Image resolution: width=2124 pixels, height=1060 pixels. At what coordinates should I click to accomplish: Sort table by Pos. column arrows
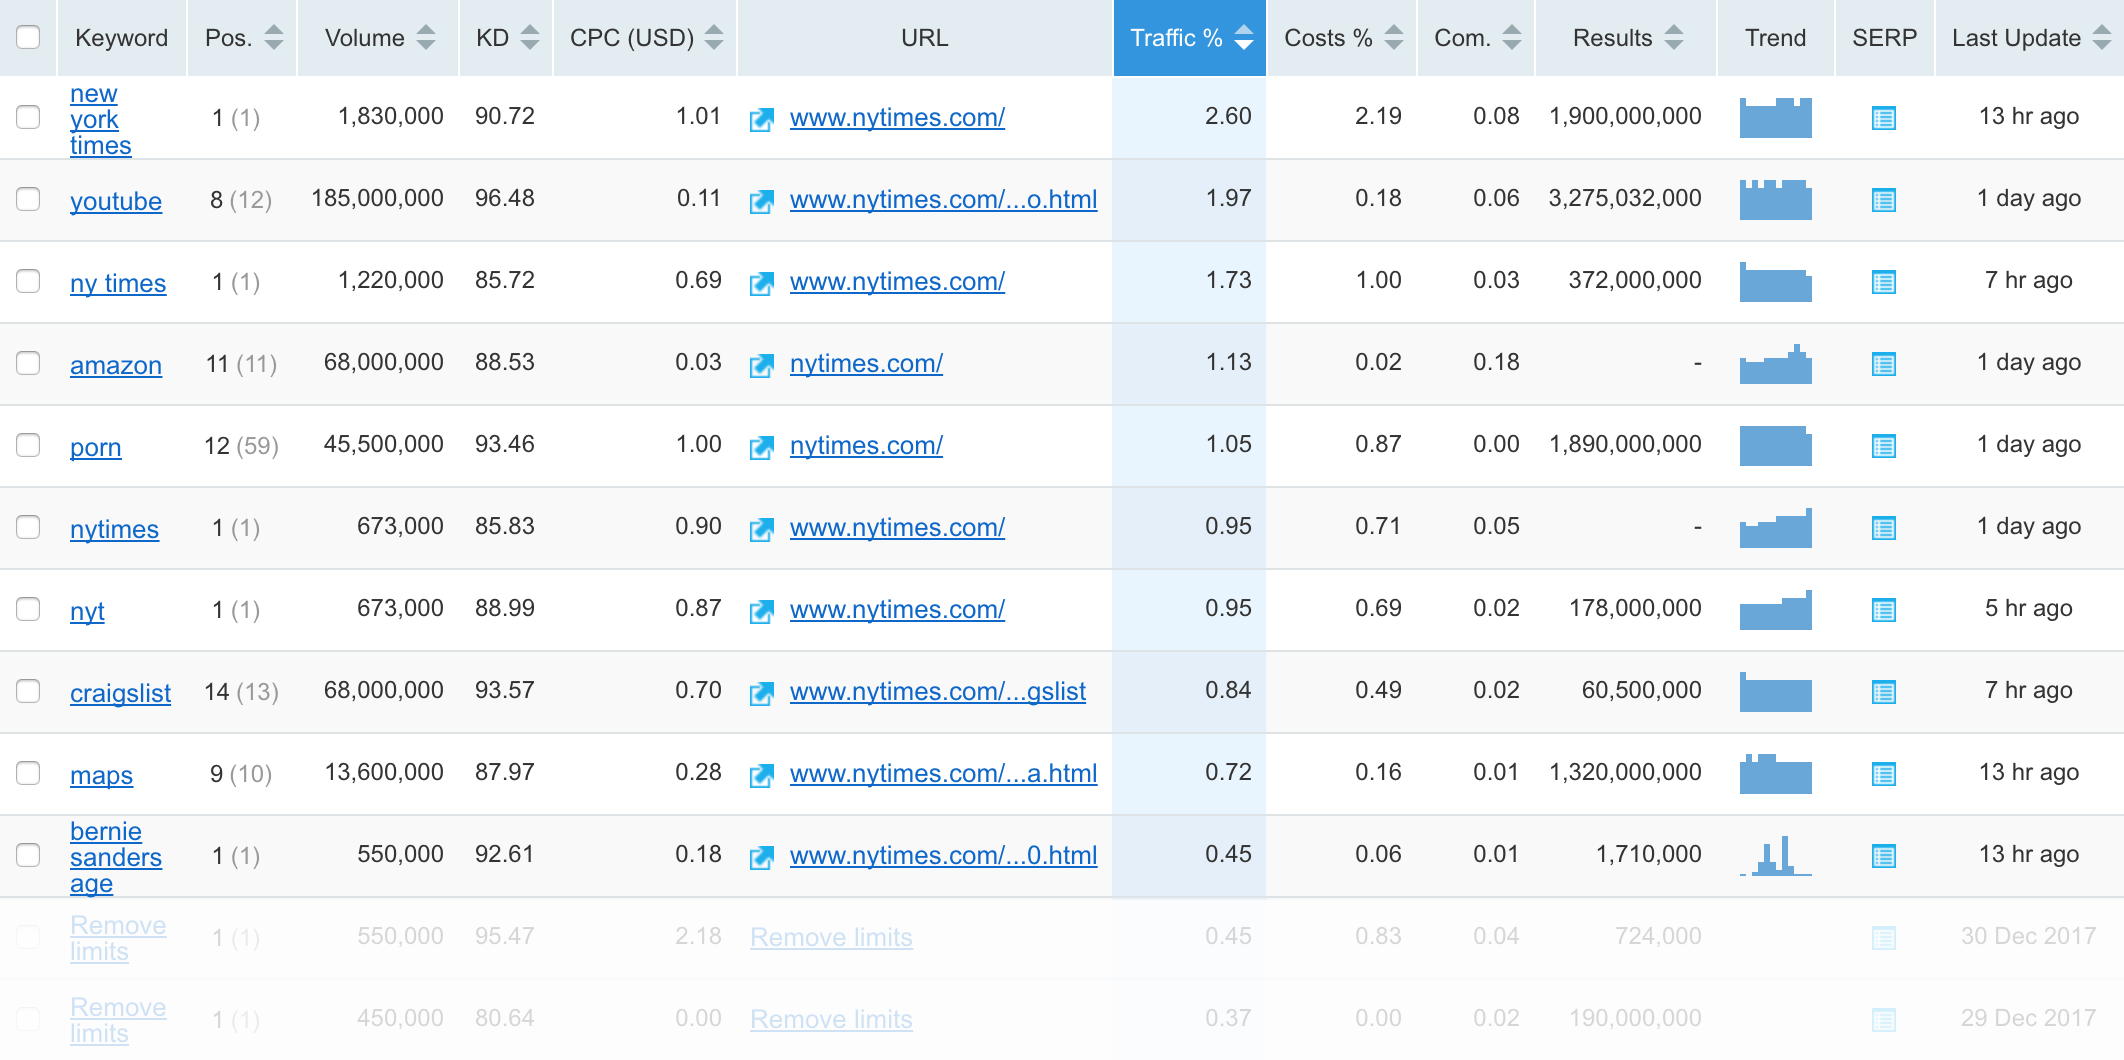click(x=274, y=38)
